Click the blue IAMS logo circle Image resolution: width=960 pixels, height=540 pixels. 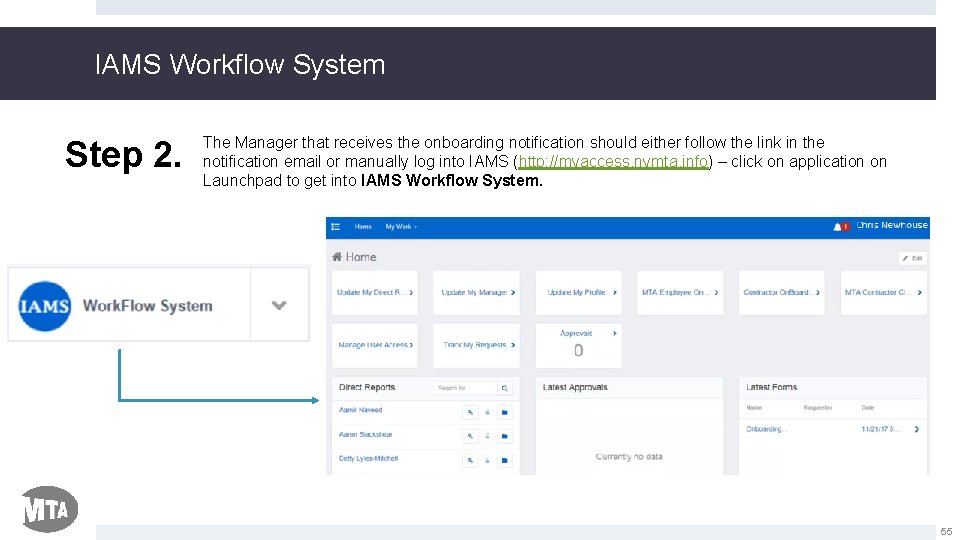[45, 306]
